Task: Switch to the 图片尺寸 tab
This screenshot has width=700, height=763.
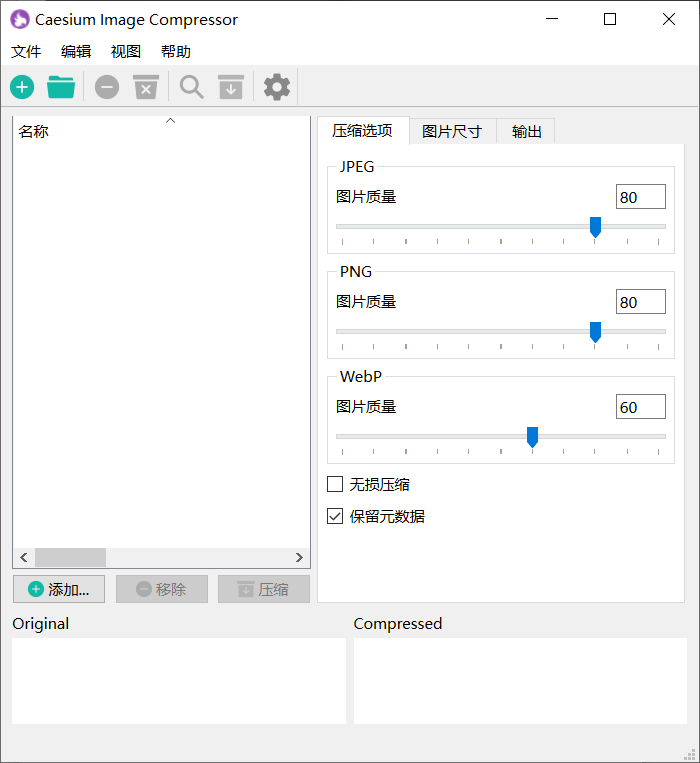Action: (x=452, y=131)
